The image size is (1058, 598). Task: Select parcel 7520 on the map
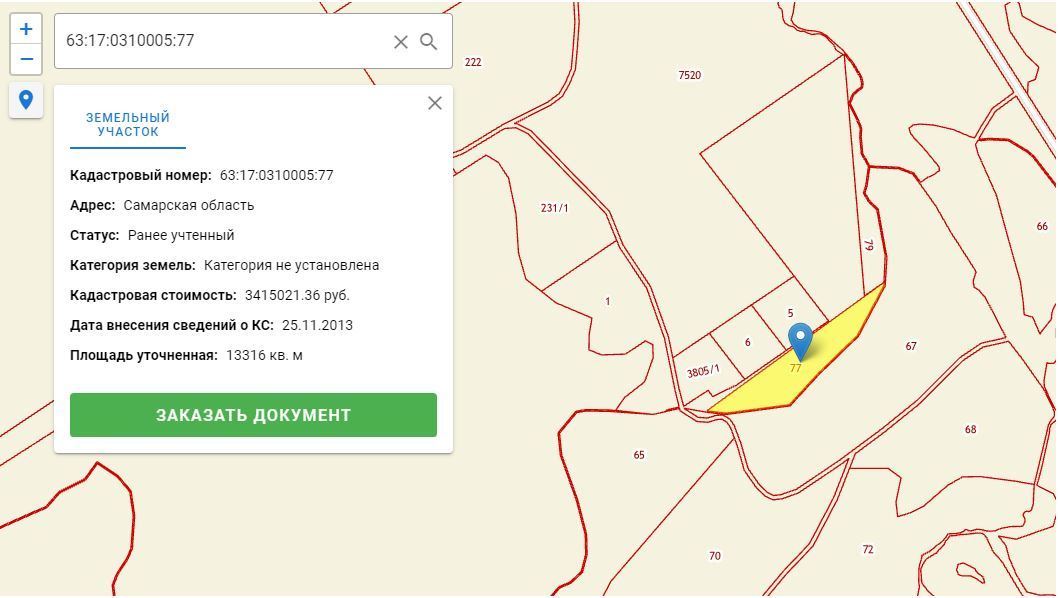pyautogui.click(x=689, y=75)
